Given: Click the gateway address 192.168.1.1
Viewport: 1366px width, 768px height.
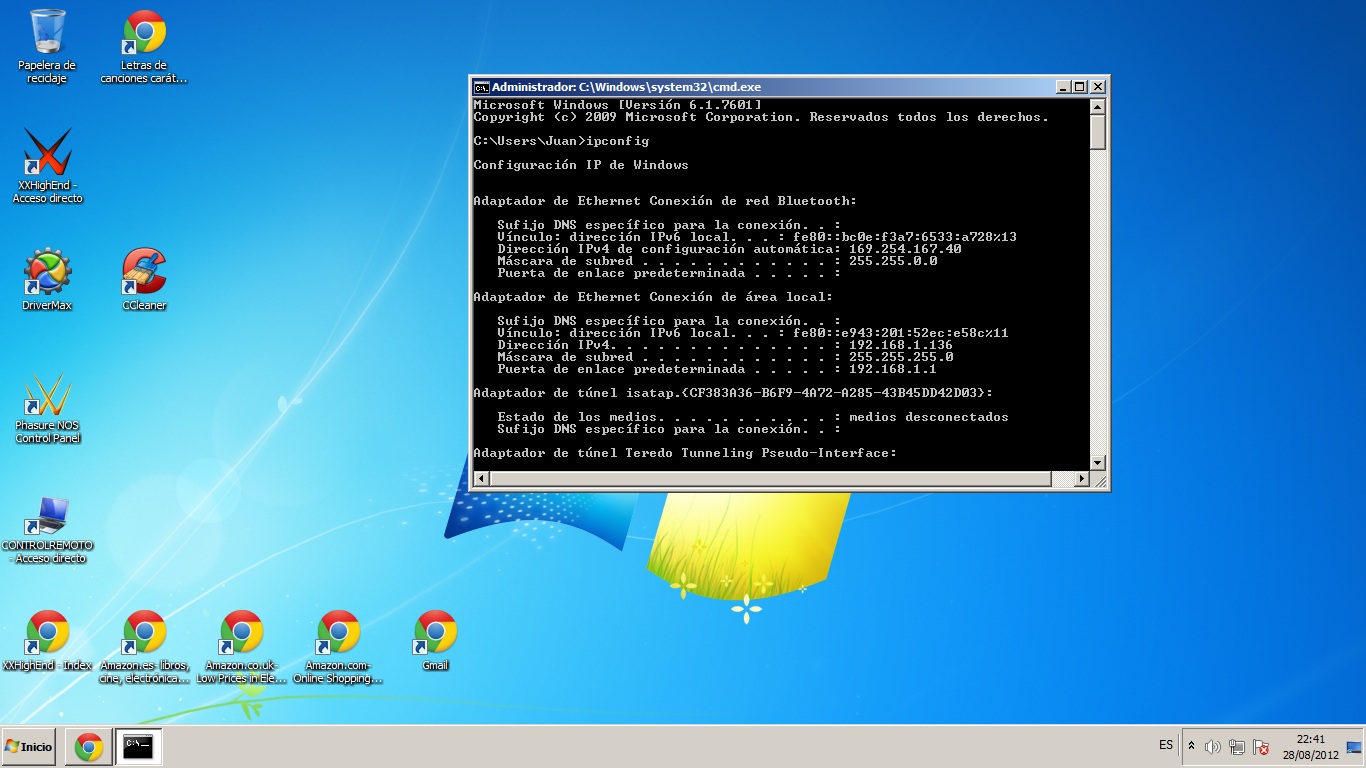Looking at the screenshot, I should tap(893, 369).
